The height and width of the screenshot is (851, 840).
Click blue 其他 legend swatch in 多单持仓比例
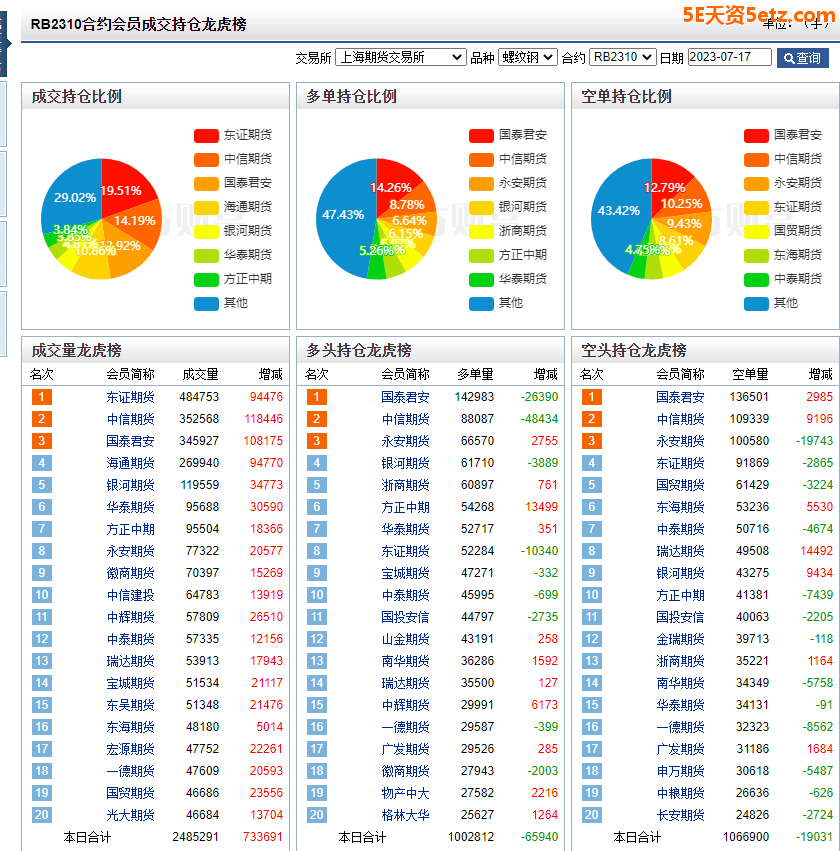481,303
